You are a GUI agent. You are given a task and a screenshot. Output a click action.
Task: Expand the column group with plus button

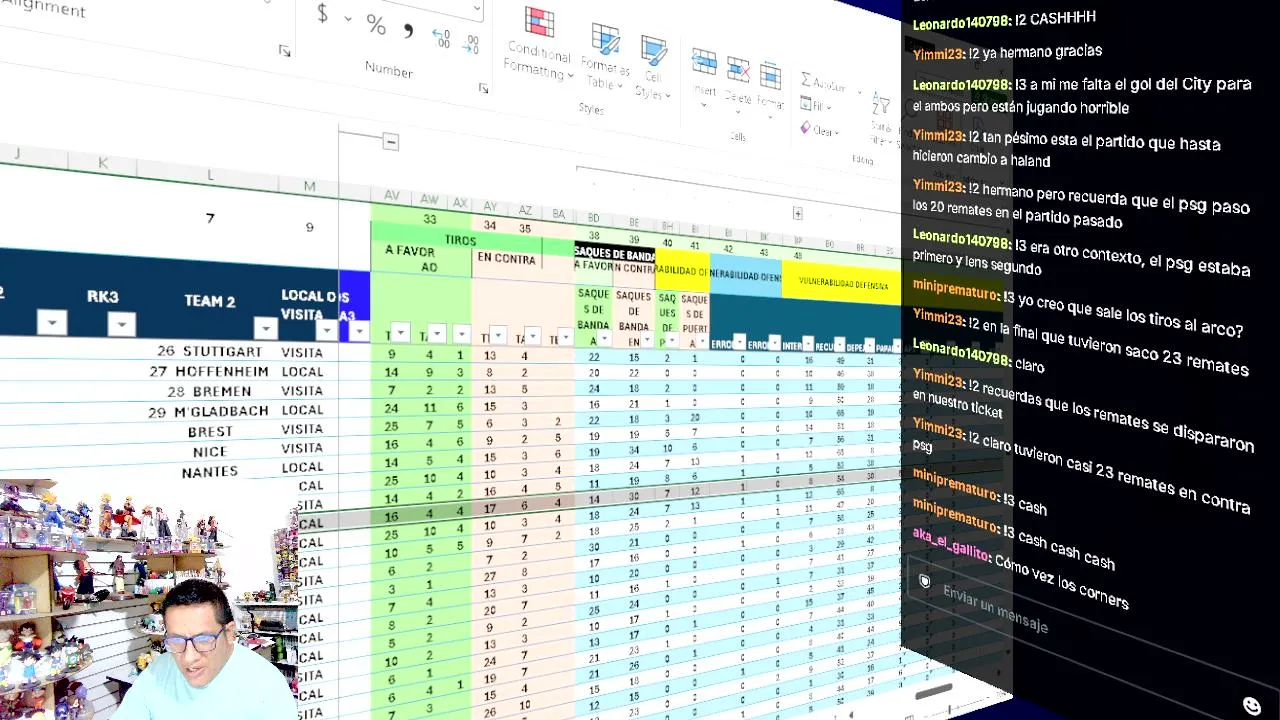click(798, 213)
